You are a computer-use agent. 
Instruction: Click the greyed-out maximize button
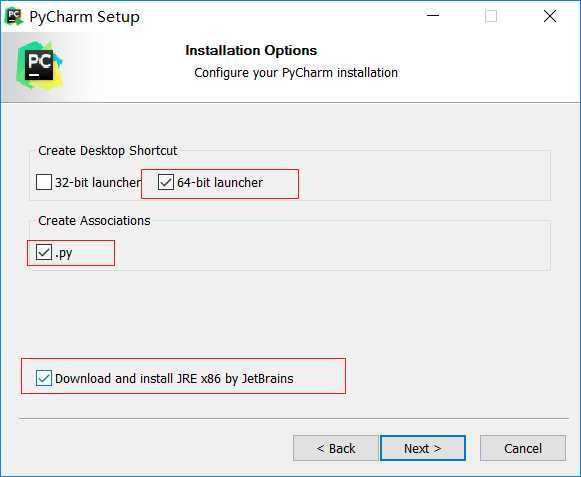[491, 16]
